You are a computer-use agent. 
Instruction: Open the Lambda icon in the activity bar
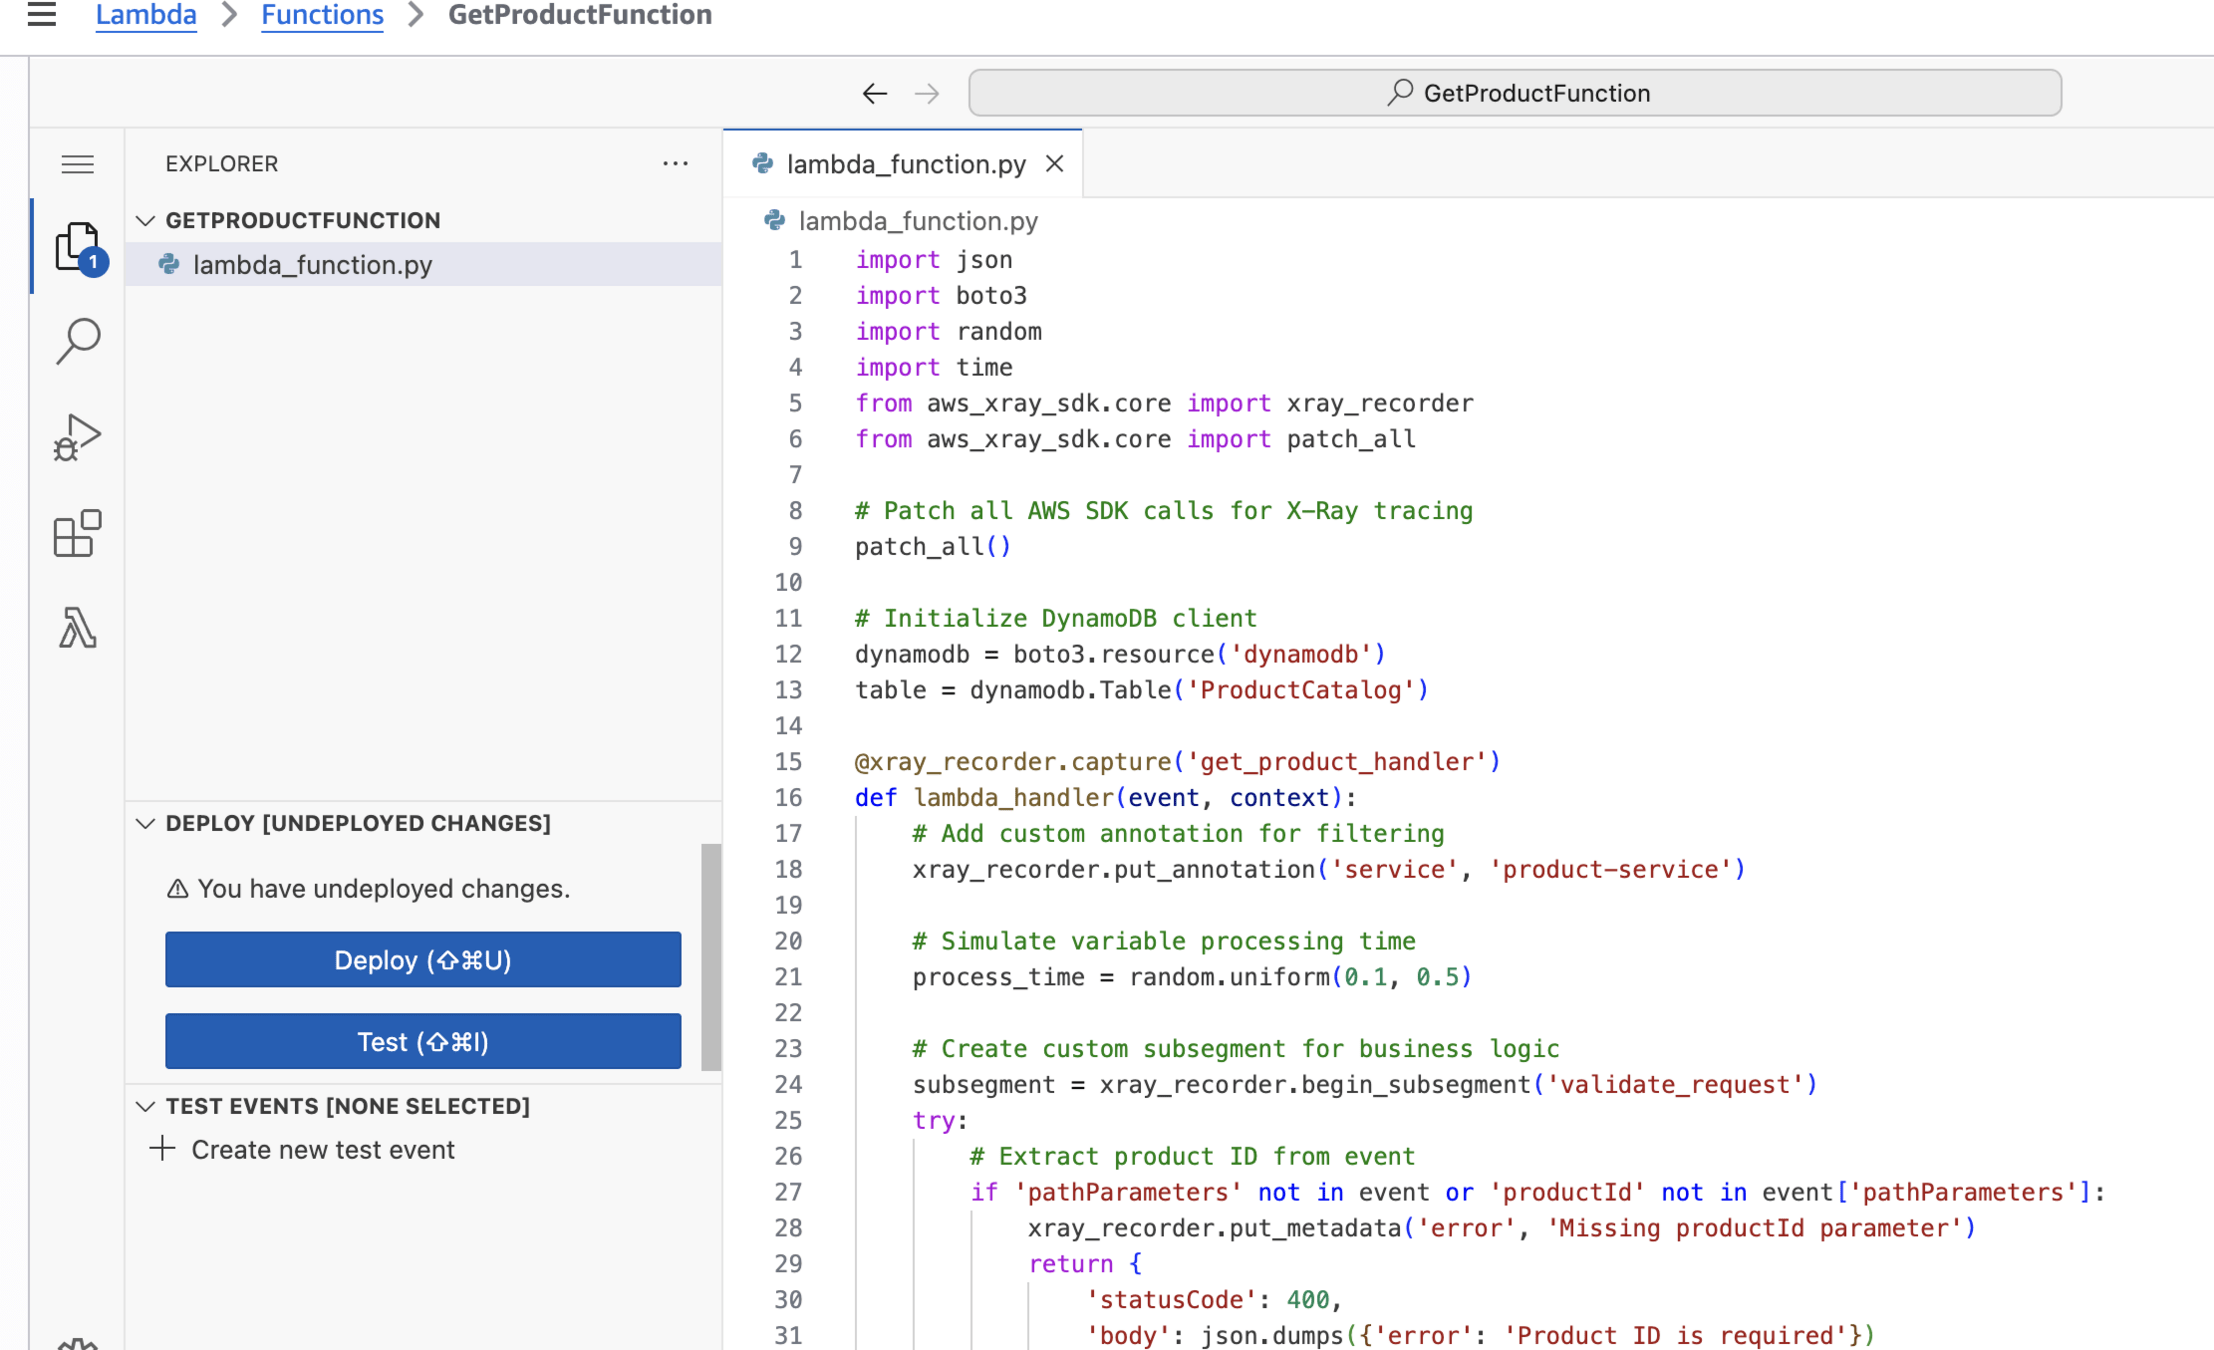click(77, 628)
